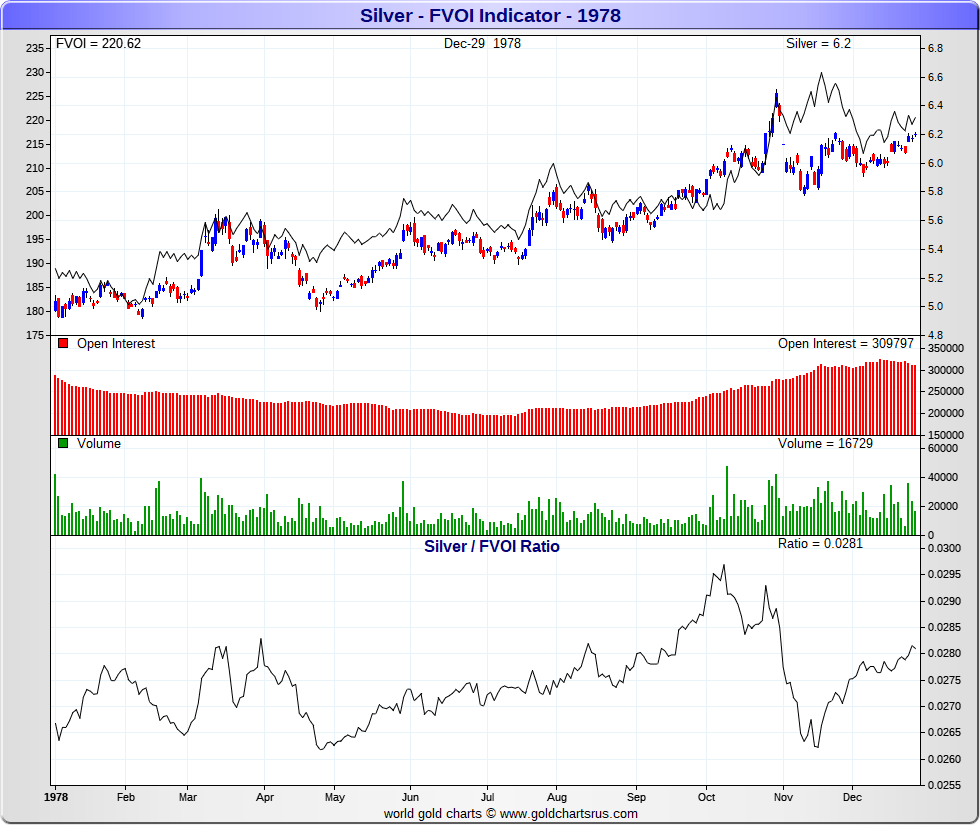
Task: Select the 'FVOI = 220.62' readout
Action: (98, 44)
